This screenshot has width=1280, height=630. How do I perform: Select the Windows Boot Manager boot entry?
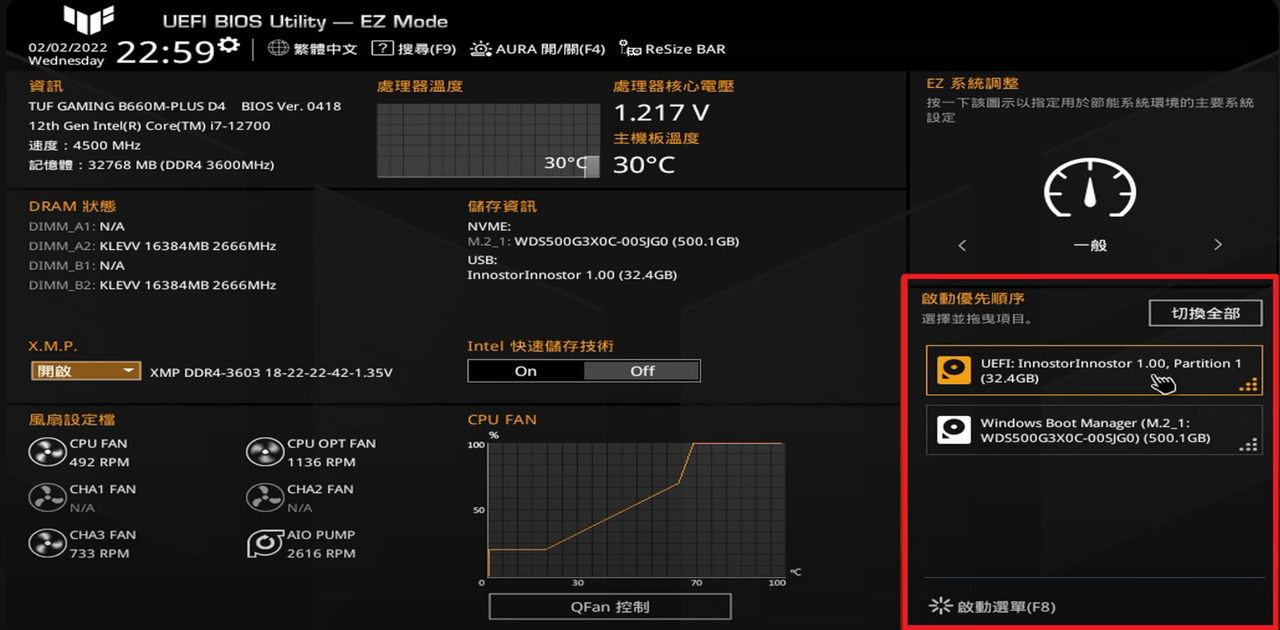pos(1094,430)
